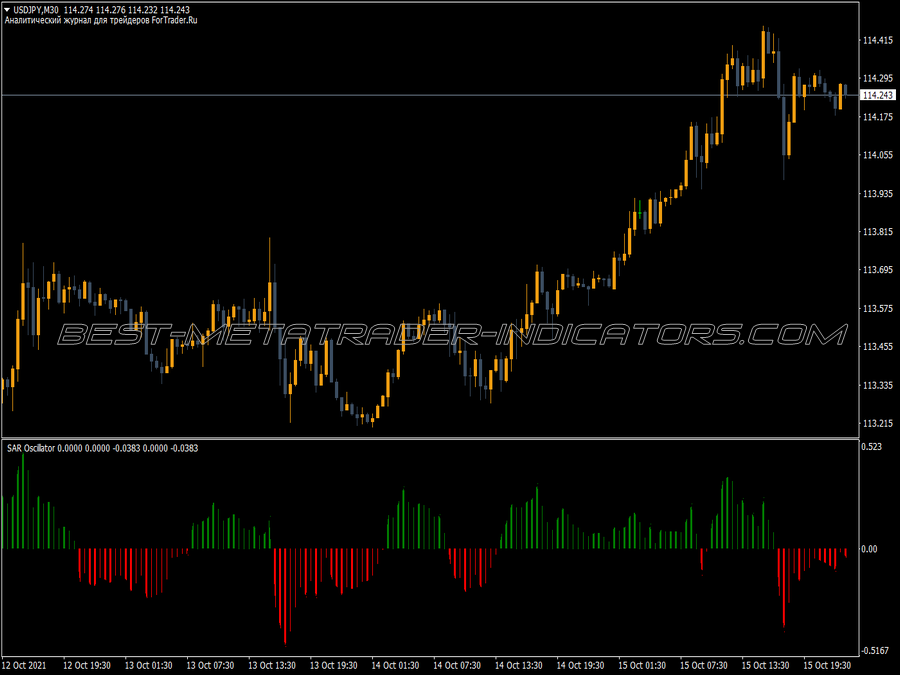Click the 13 Oct 07:30 time label
The width and height of the screenshot is (900, 675).
pos(210,666)
